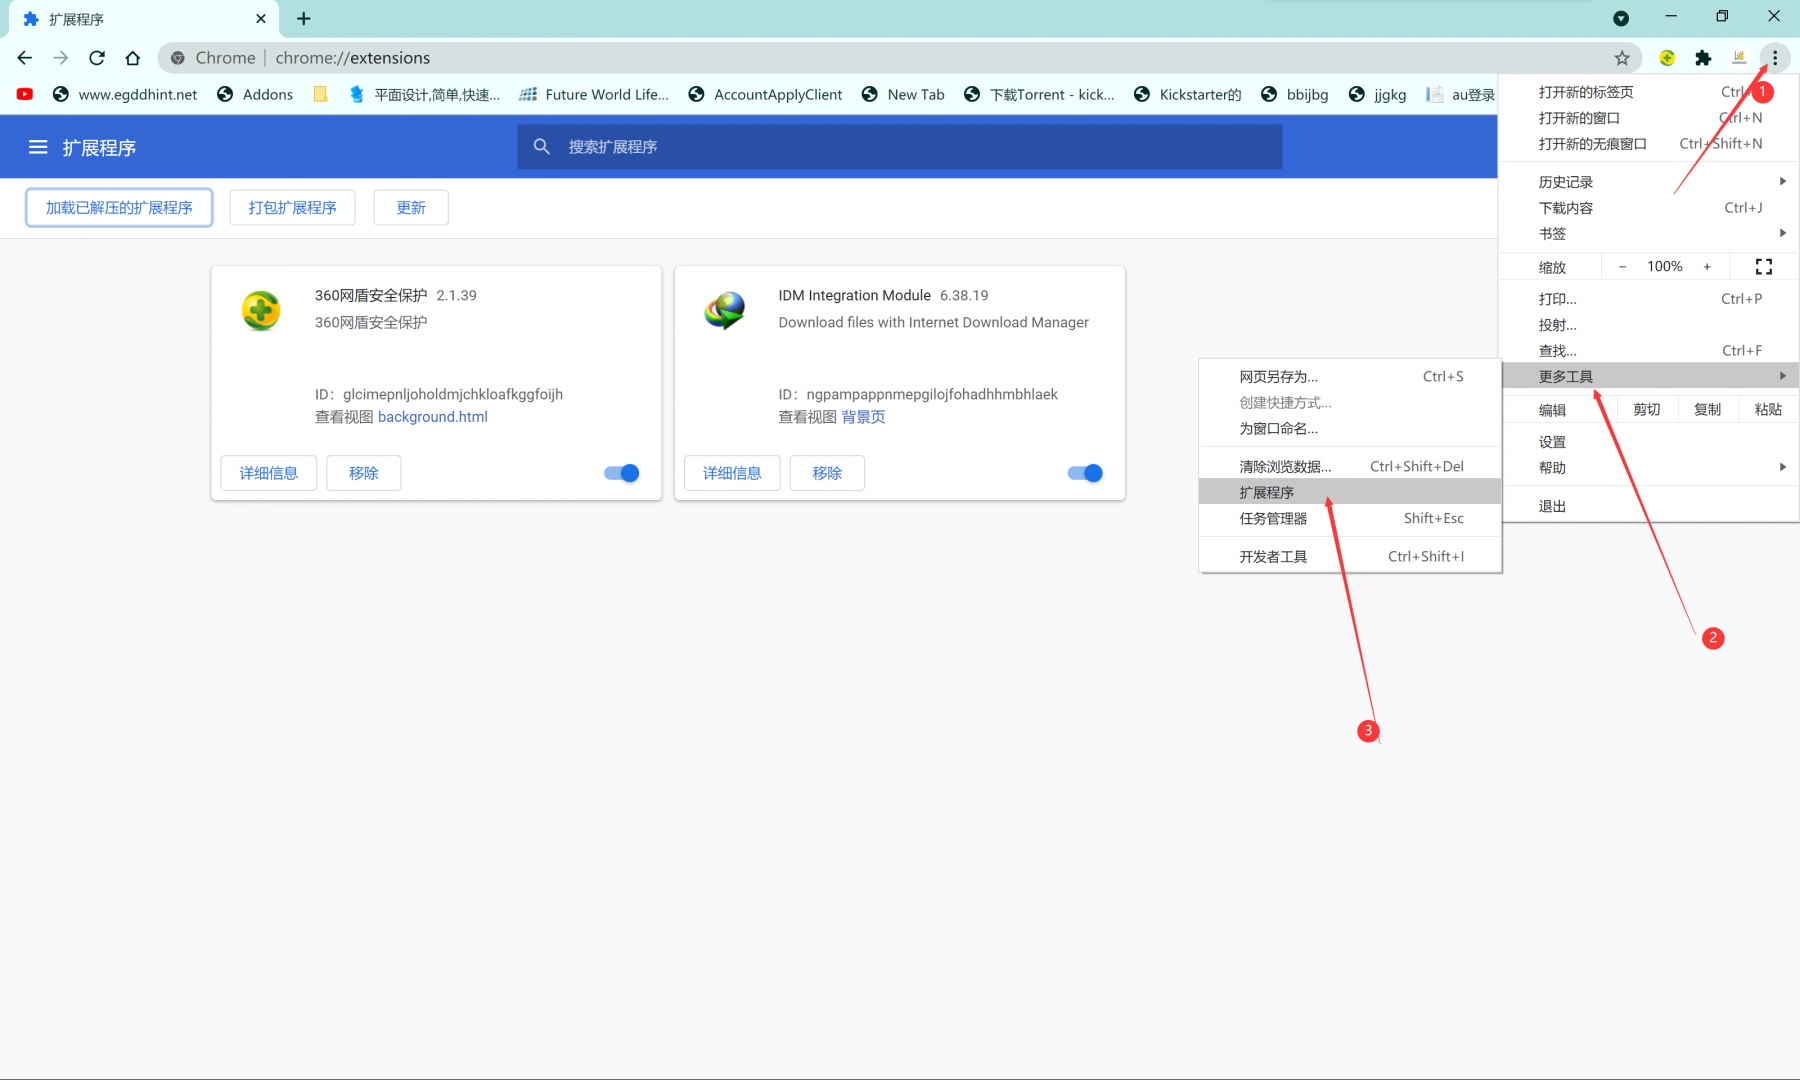Click the 打包扩展程序 button
1800x1080 pixels.
292,207
